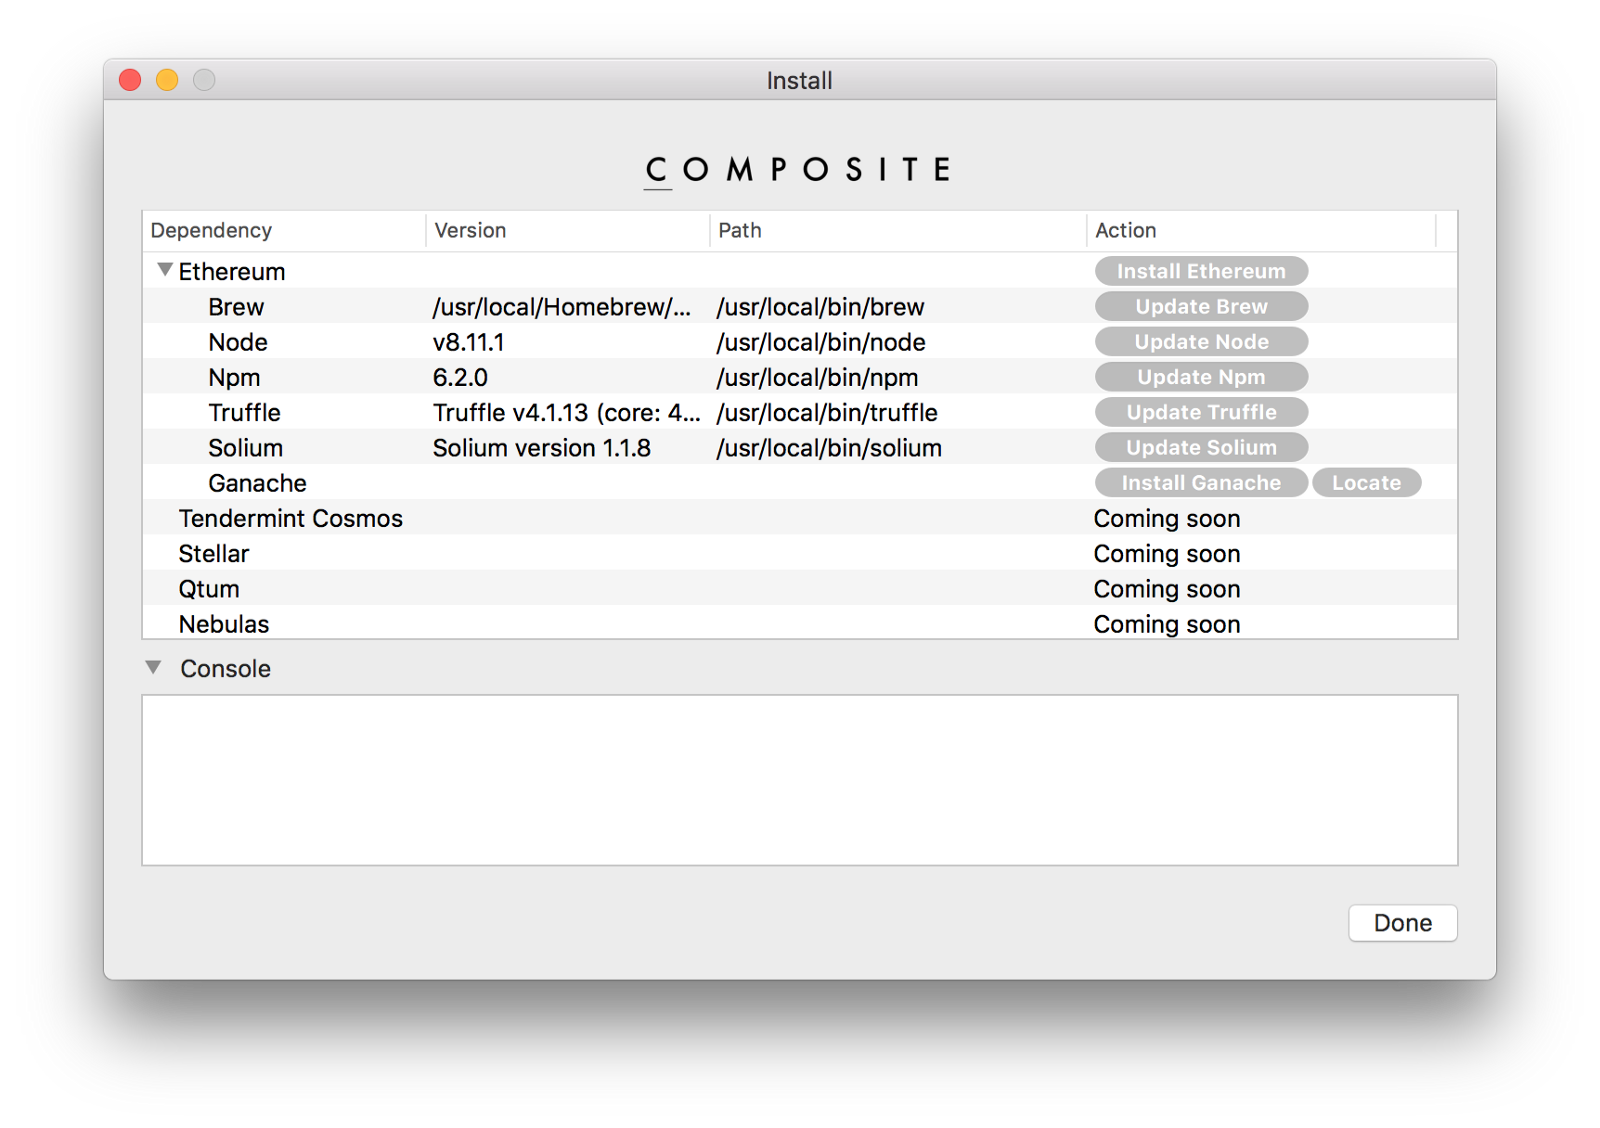Select the Stellar row
The width and height of the screenshot is (1600, 1128).
[800, 553]
